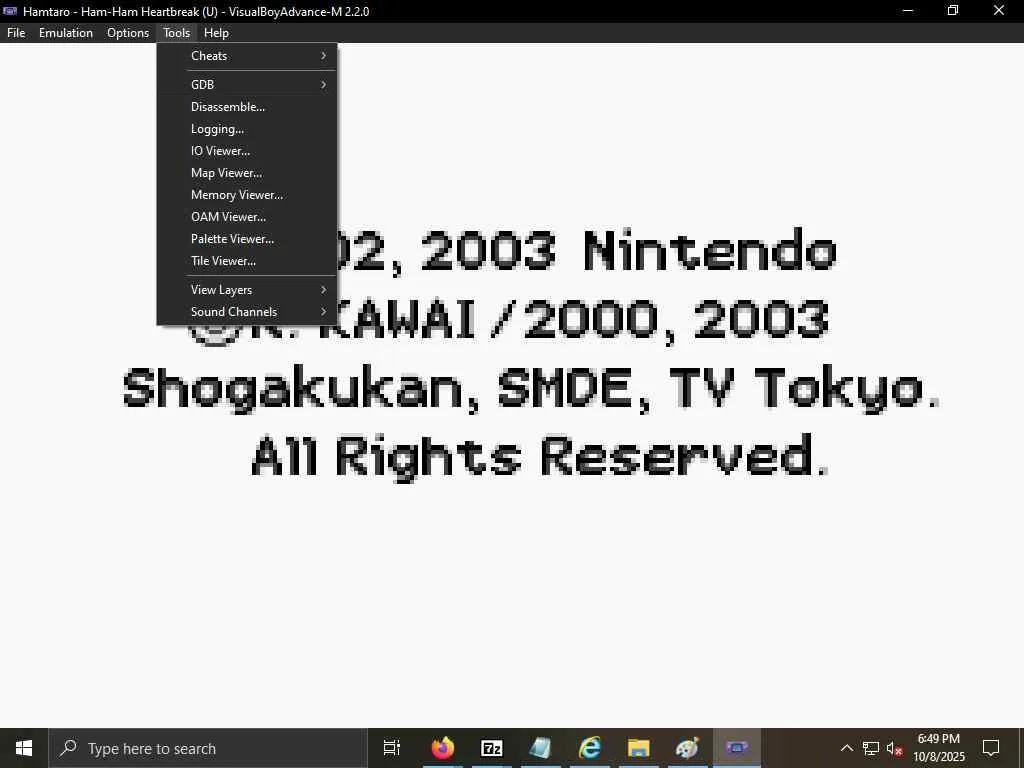Open the File menu
1024x768 pixels.
(x=16, y=33)
